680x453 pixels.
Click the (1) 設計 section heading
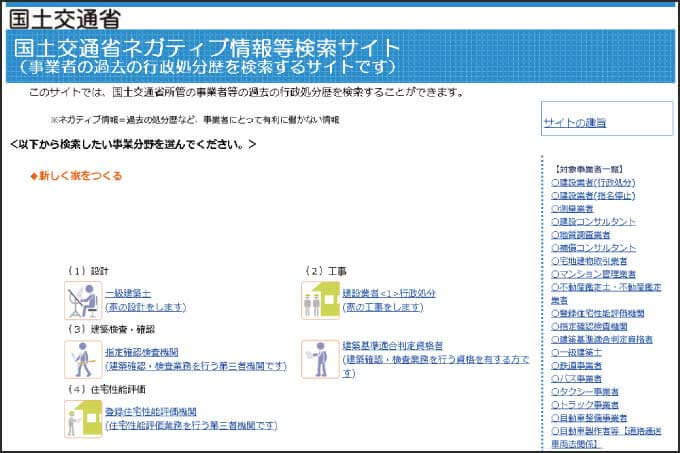pos(88,271)
